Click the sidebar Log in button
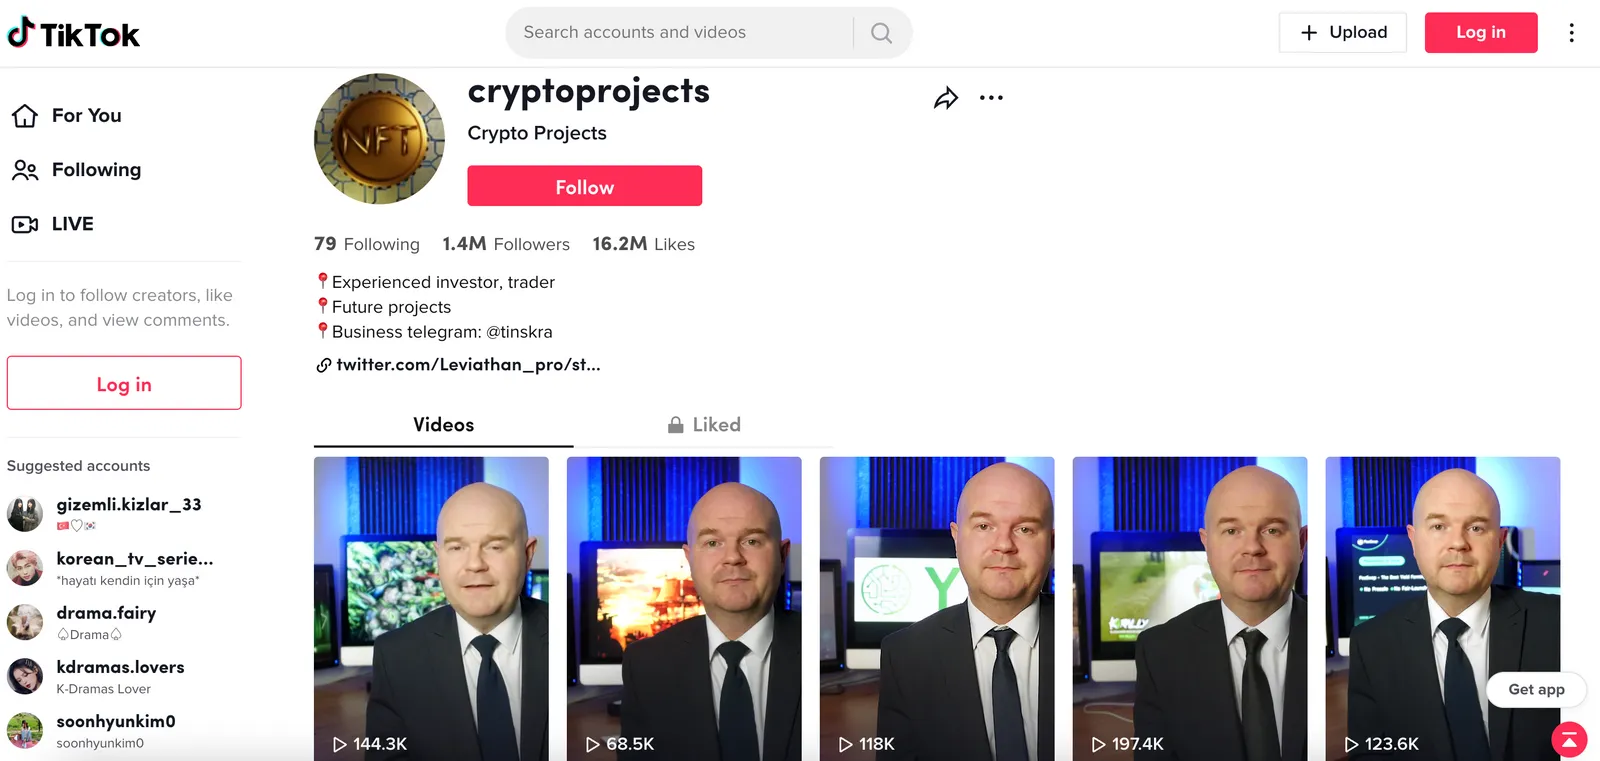 tap(124, 384)
